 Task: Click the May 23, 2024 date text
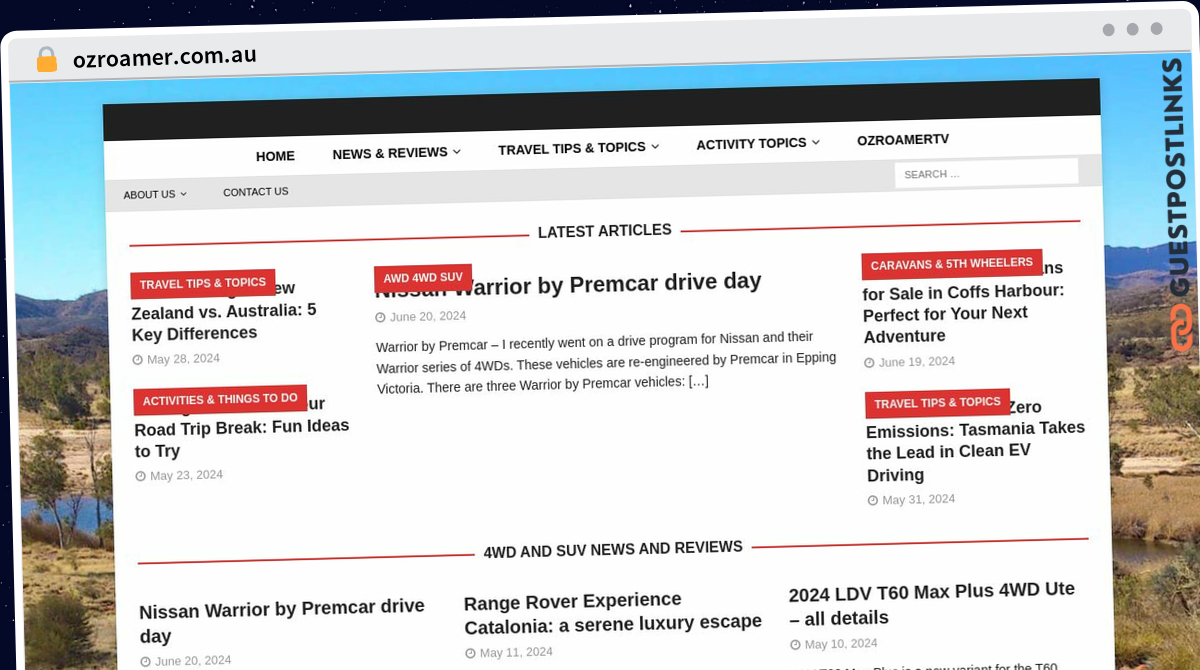[186, 475]
